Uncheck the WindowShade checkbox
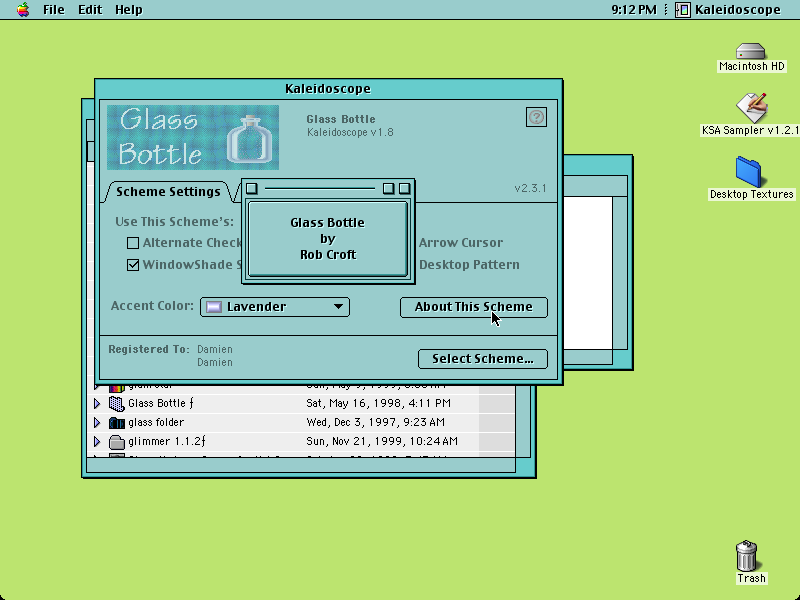Viewport: 800px width, 600px height. (x=133, y=265)
